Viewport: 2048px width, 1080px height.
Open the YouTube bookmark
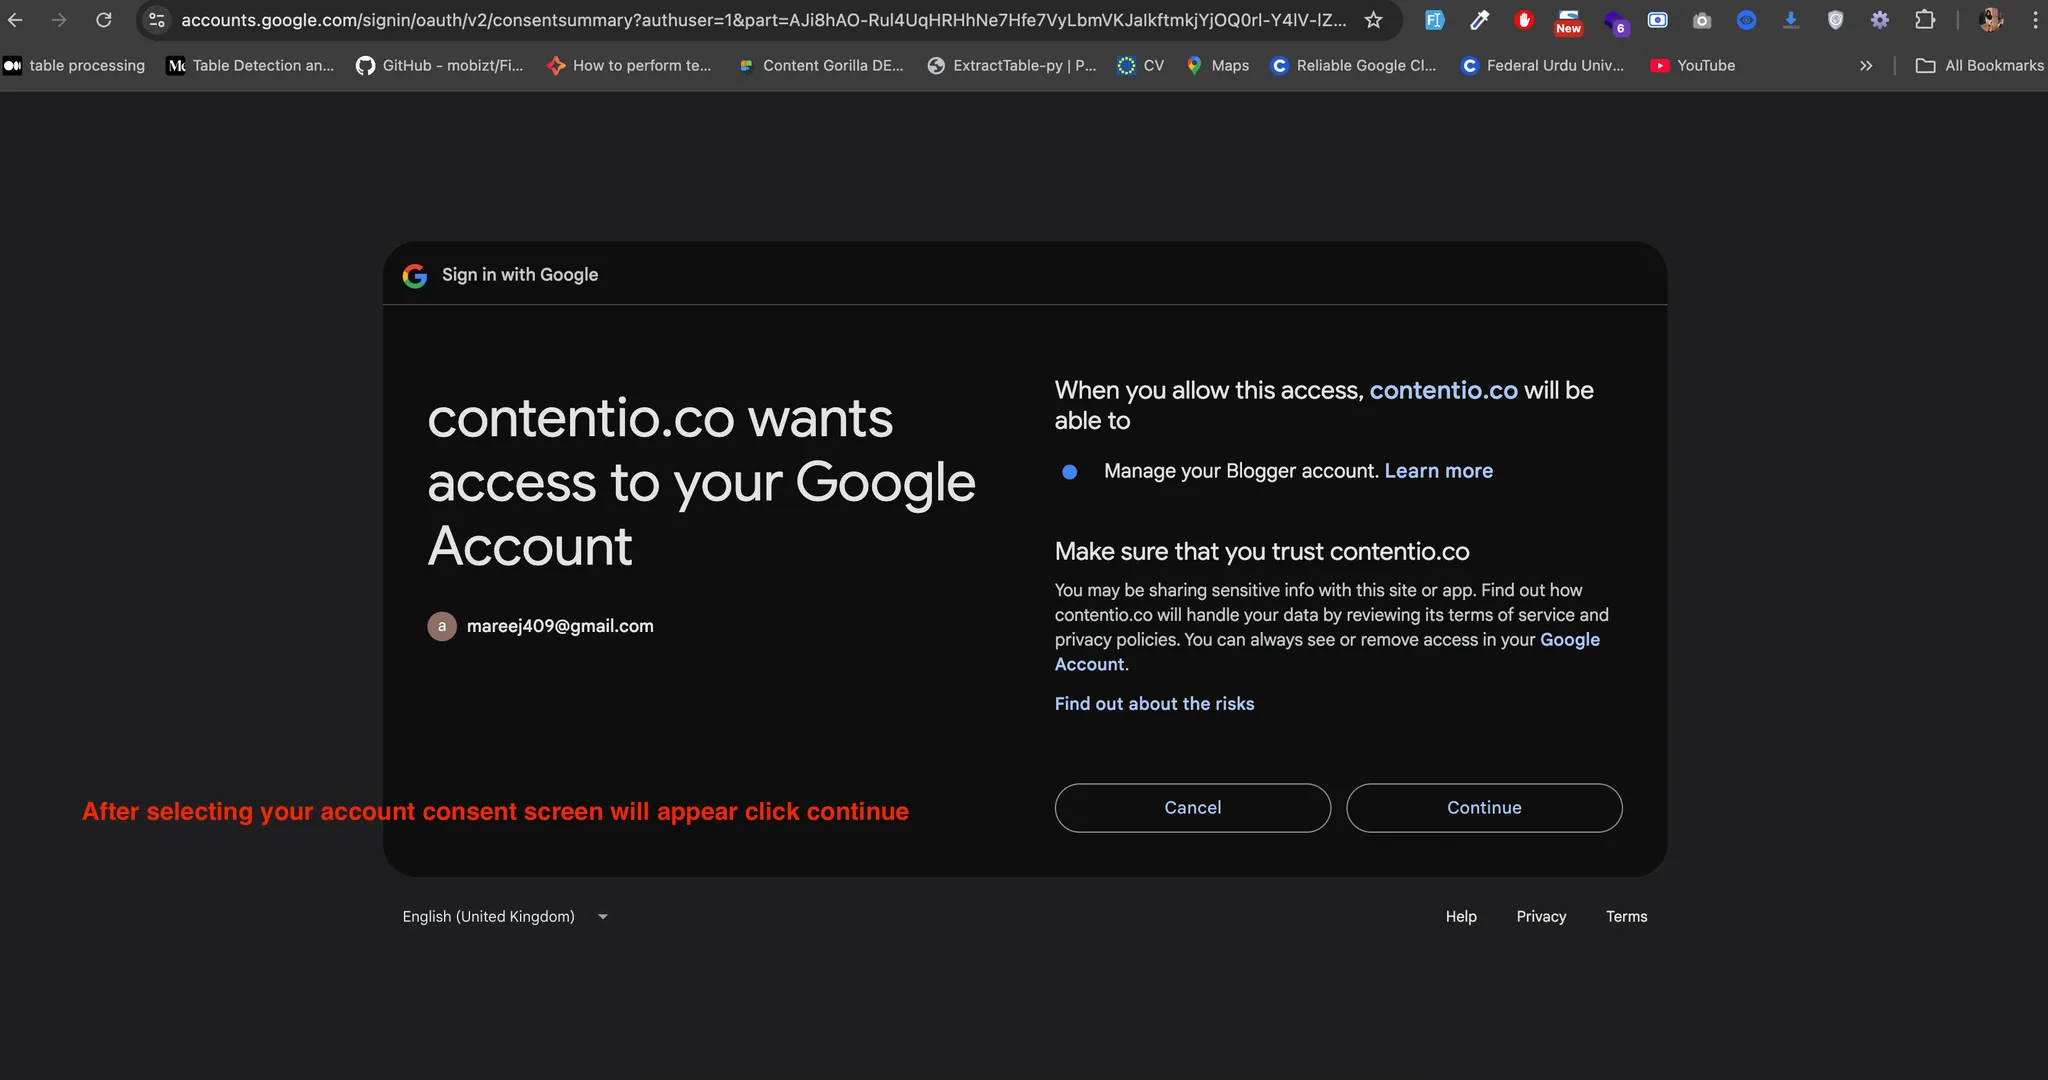coord(1693,66)
